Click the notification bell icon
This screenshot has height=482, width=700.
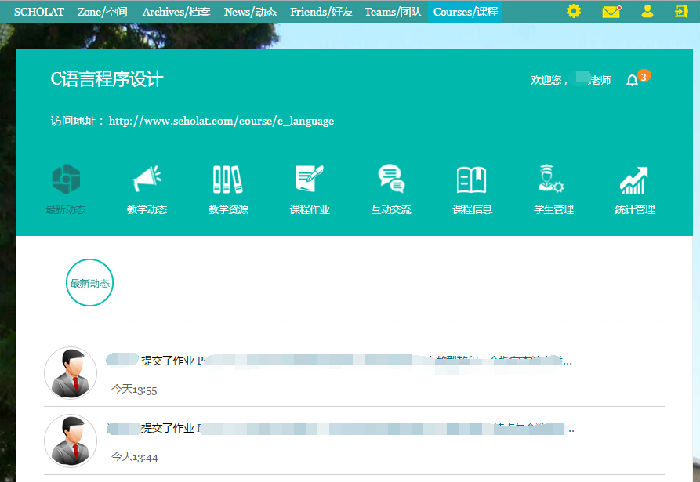point(632,80)
